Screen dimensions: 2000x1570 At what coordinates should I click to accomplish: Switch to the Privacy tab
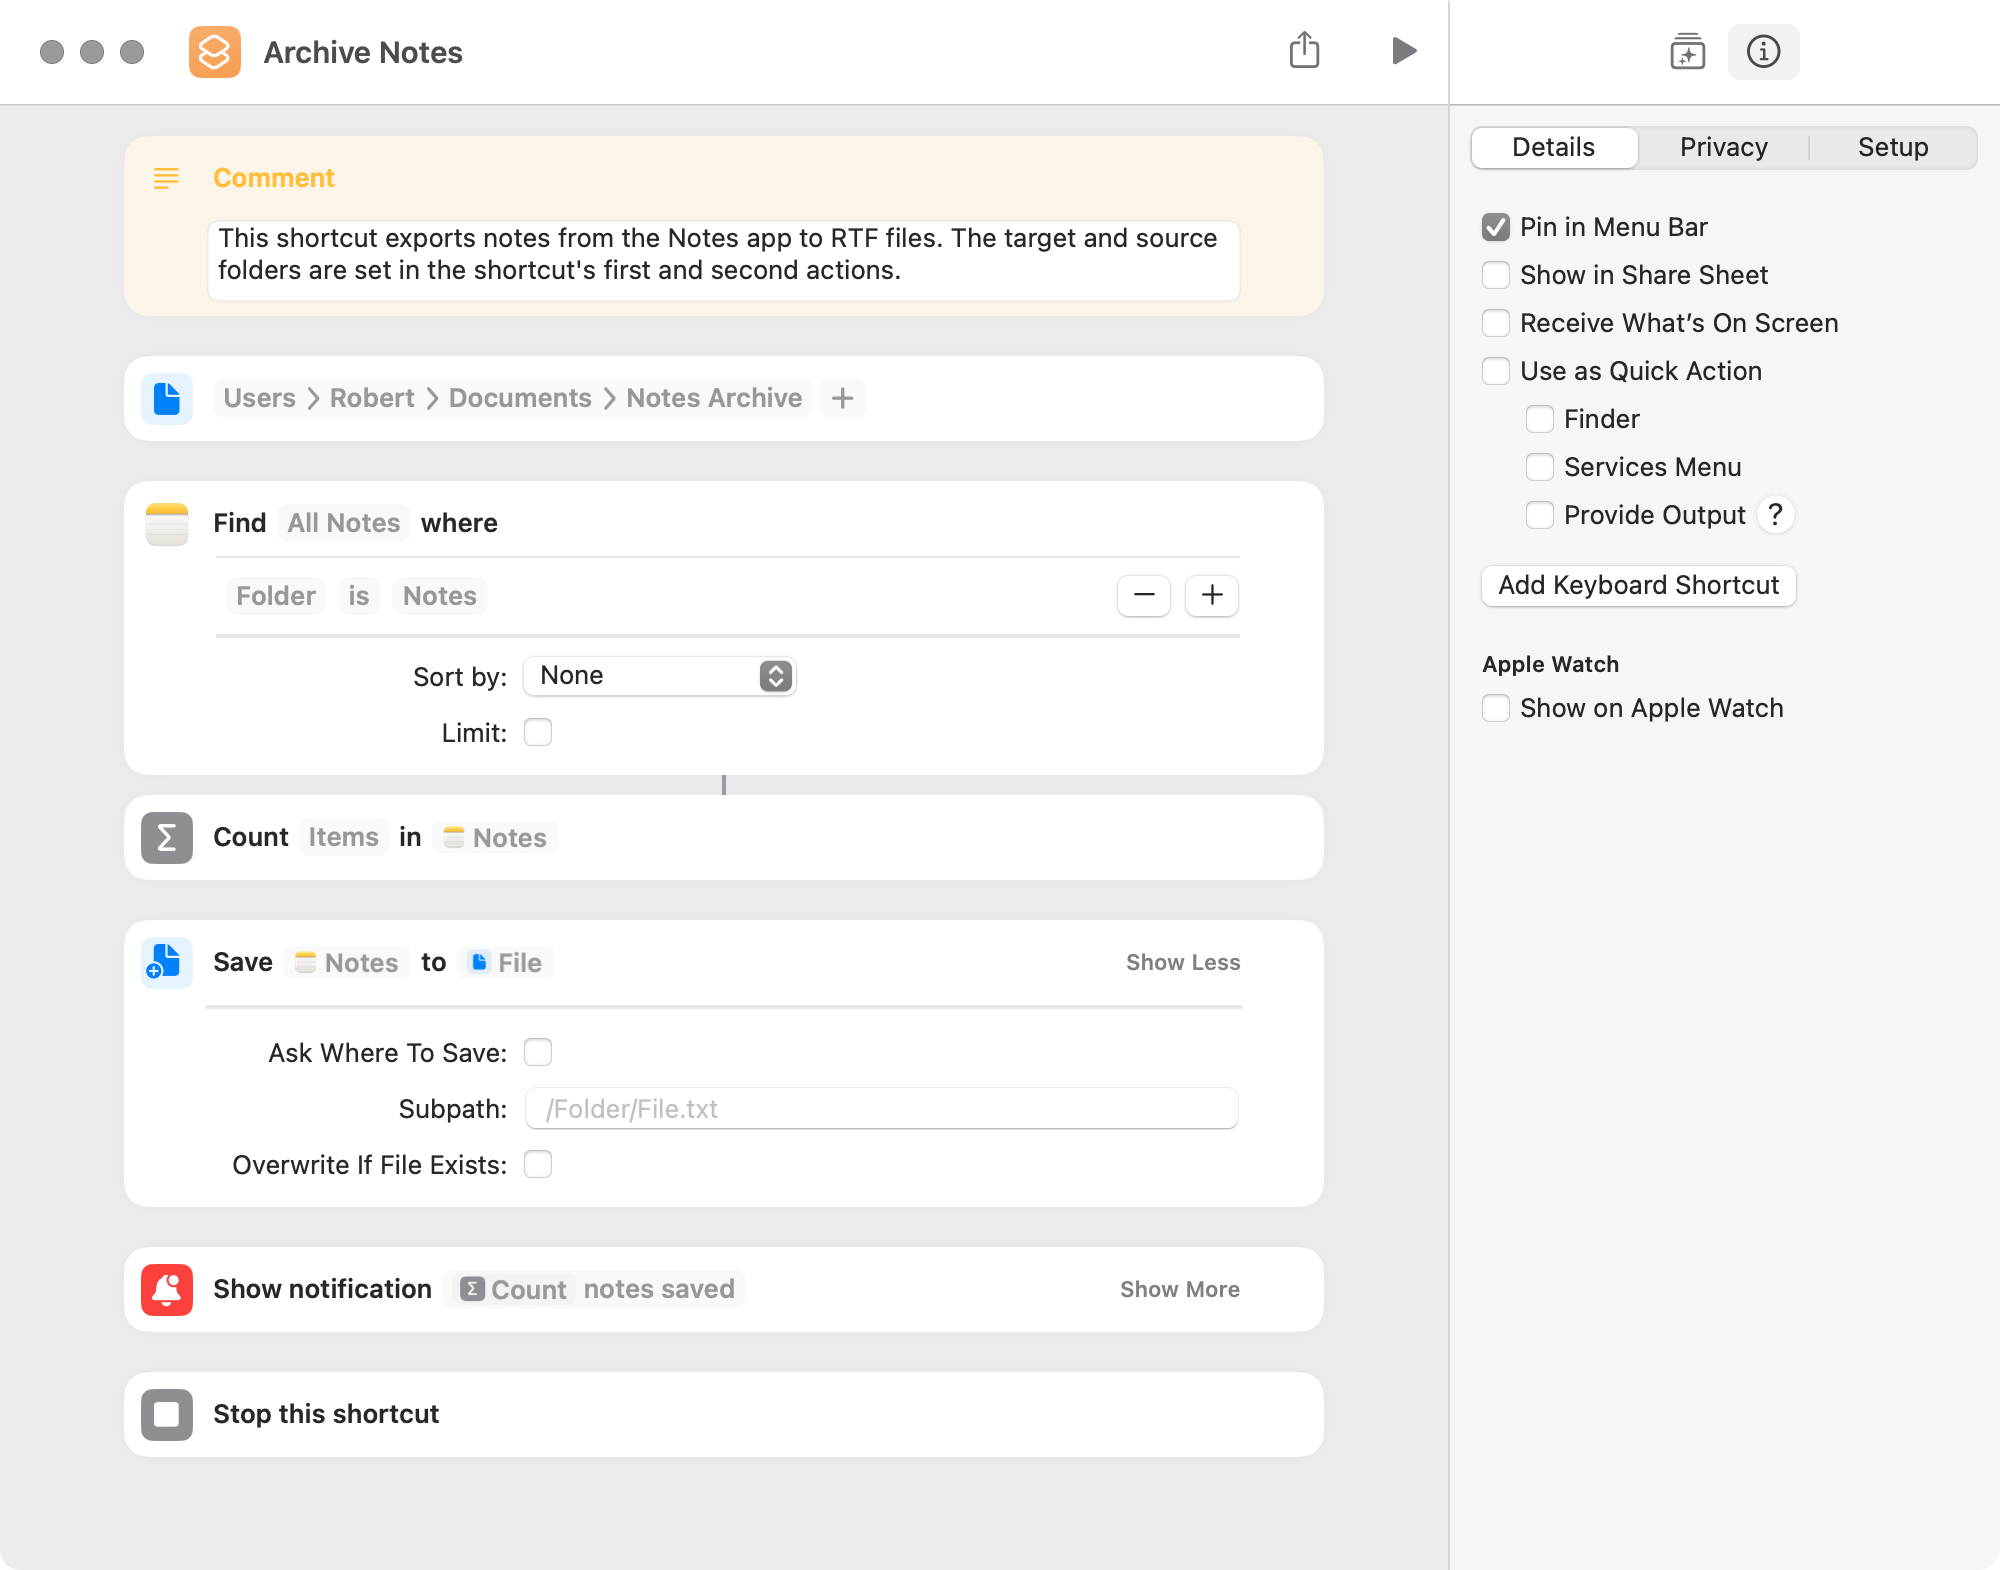(x=1724, y=147)
